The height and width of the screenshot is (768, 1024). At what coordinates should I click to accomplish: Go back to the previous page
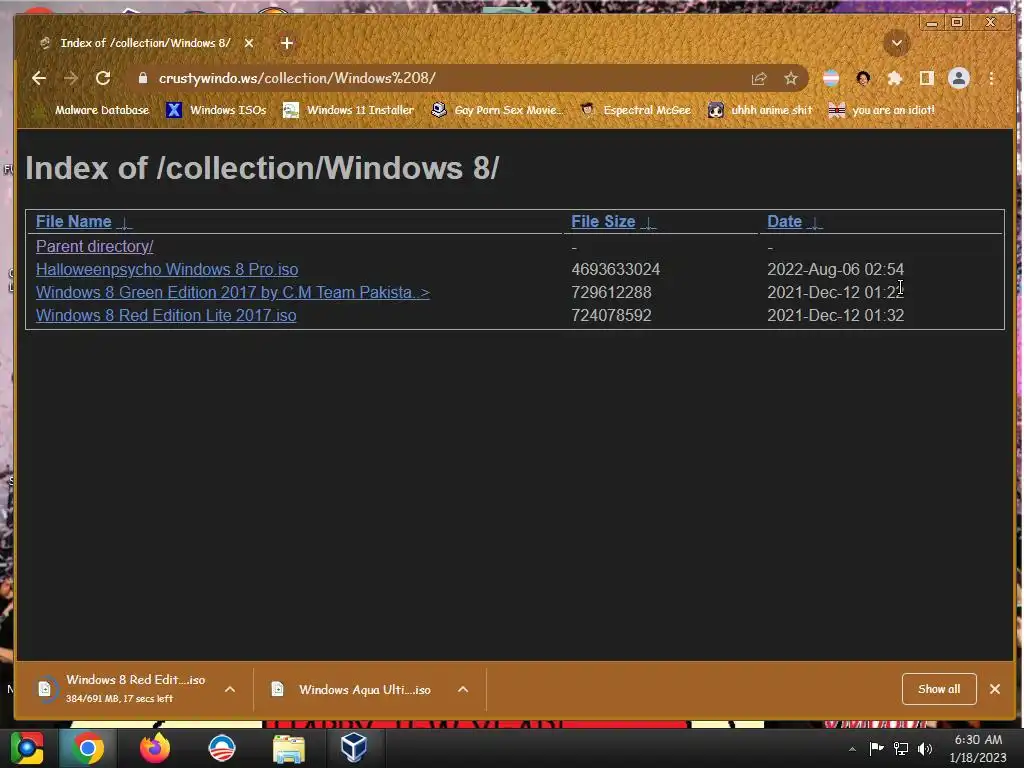click(39, 78)
